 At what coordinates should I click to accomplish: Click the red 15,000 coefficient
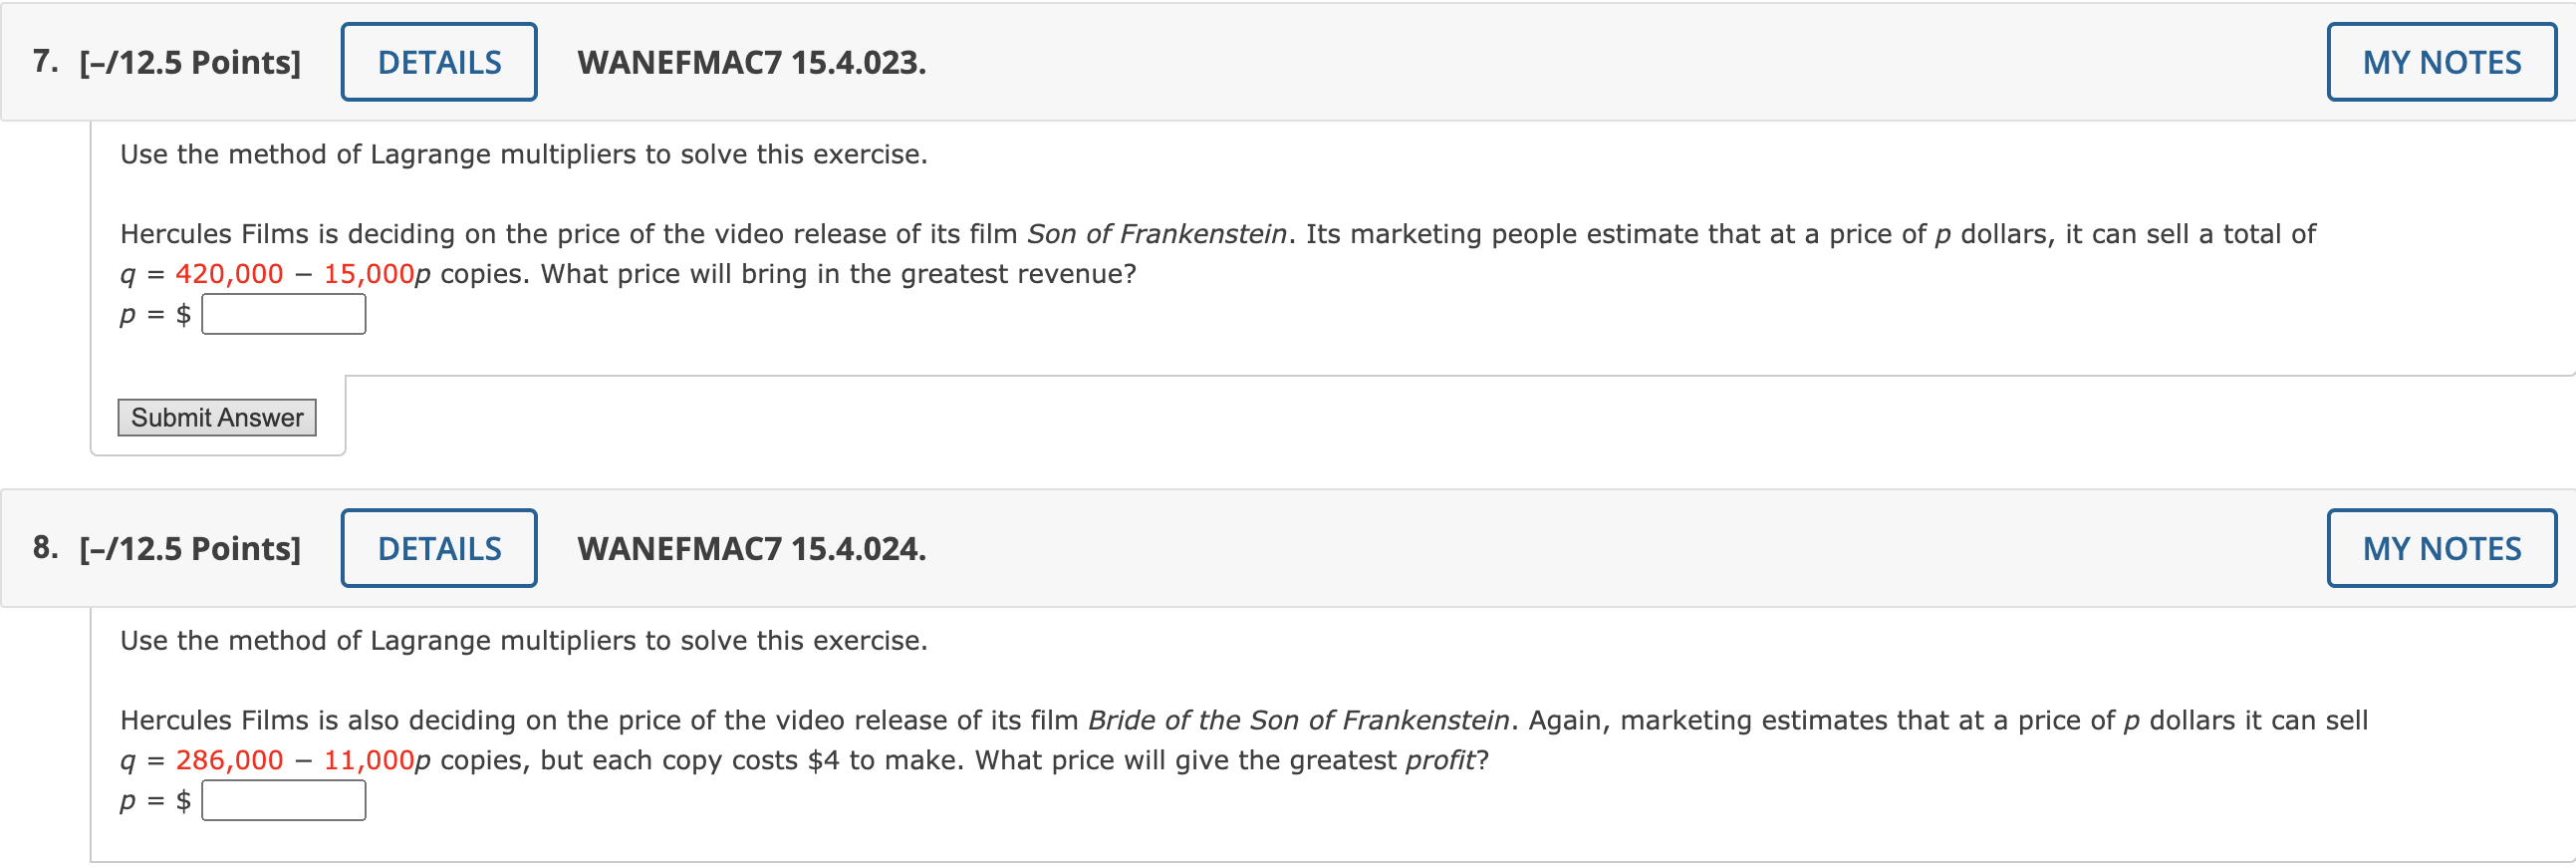[x=368, y=274]
